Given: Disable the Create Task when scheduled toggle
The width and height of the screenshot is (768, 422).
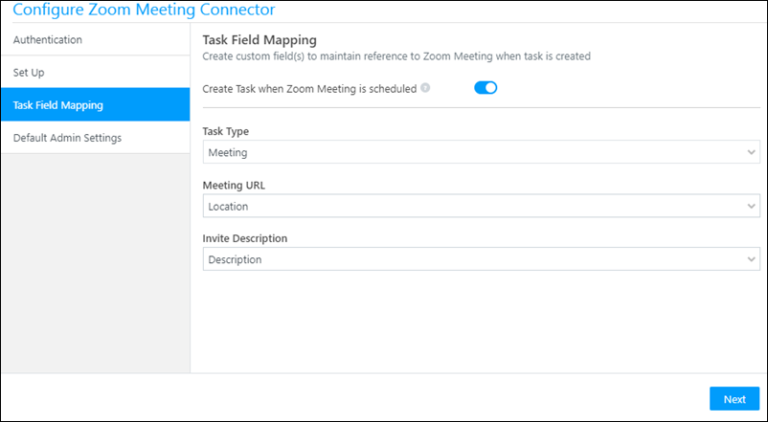Looking at the screenshot, I should [x=485, y=88].
